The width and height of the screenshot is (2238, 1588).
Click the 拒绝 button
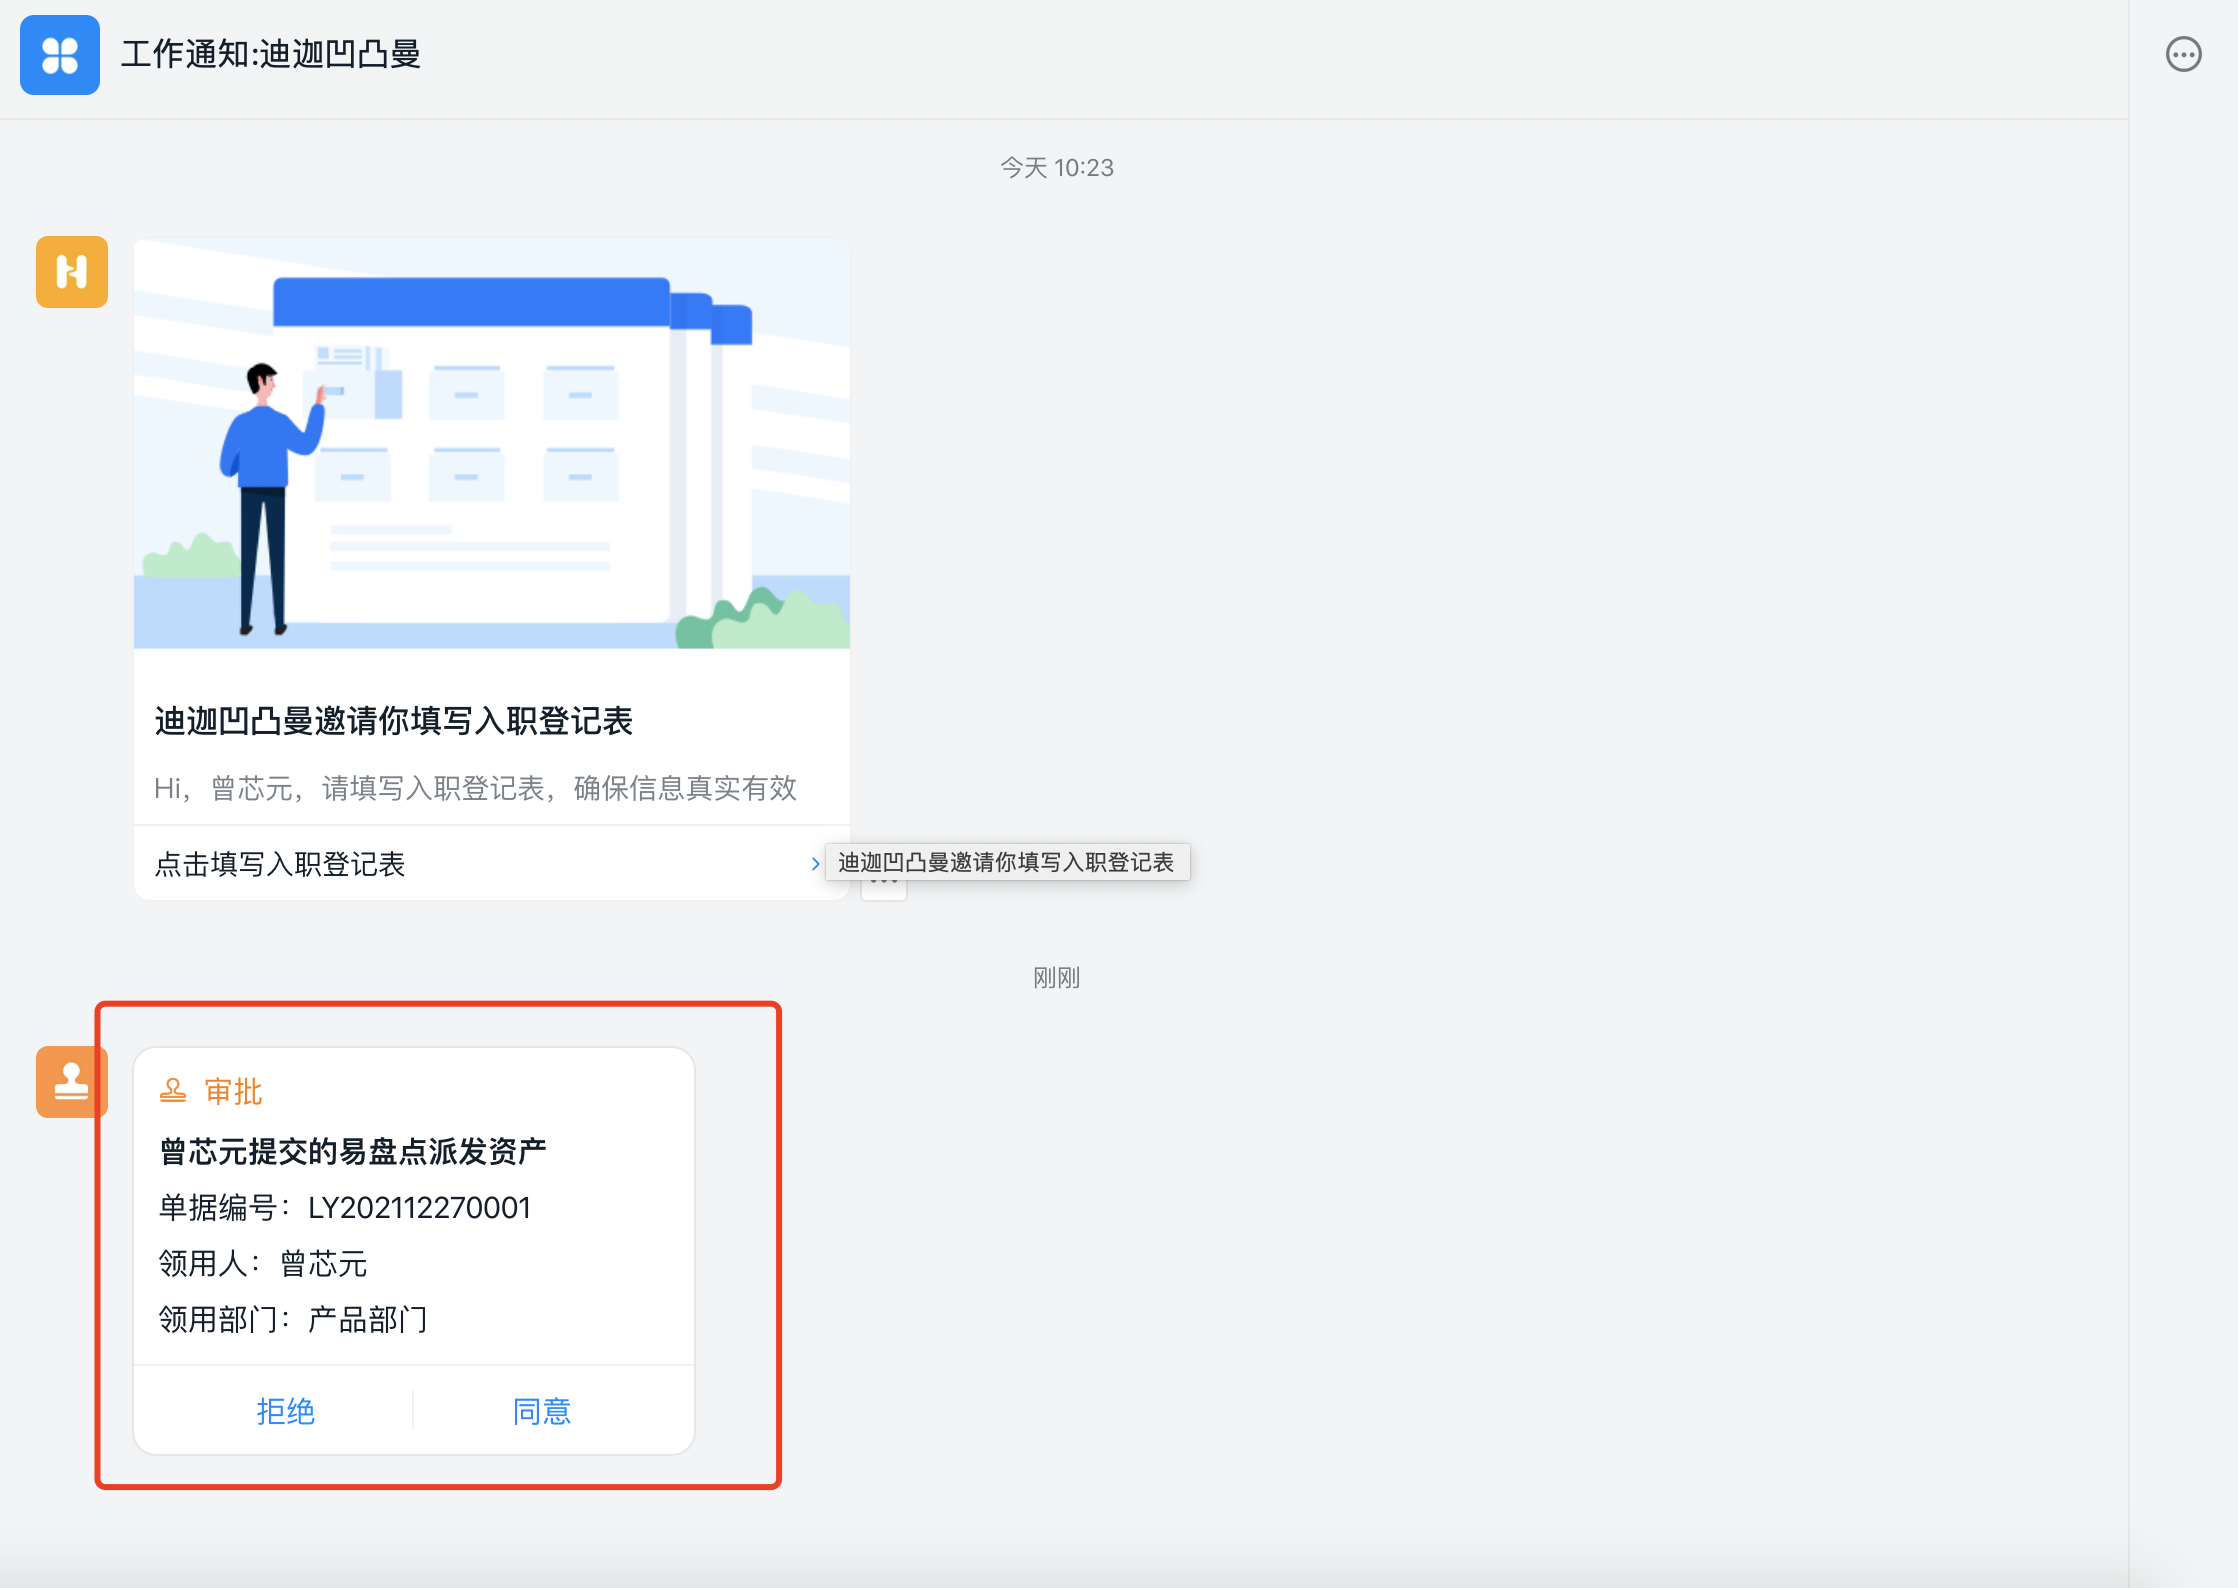(x=285, y=1411)
